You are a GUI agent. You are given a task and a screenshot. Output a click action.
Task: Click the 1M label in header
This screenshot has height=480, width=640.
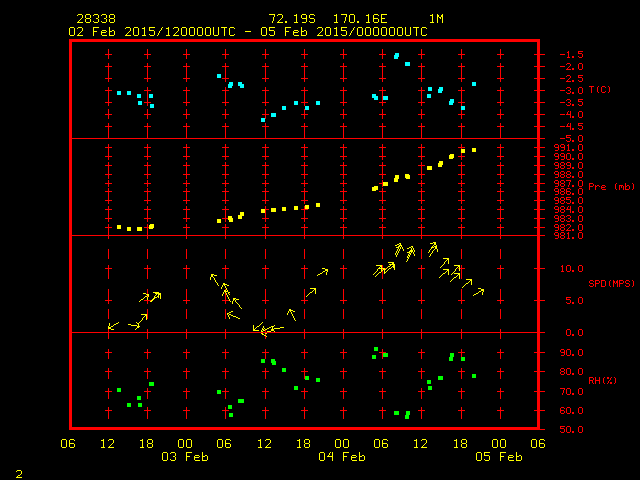coord(437,19)
